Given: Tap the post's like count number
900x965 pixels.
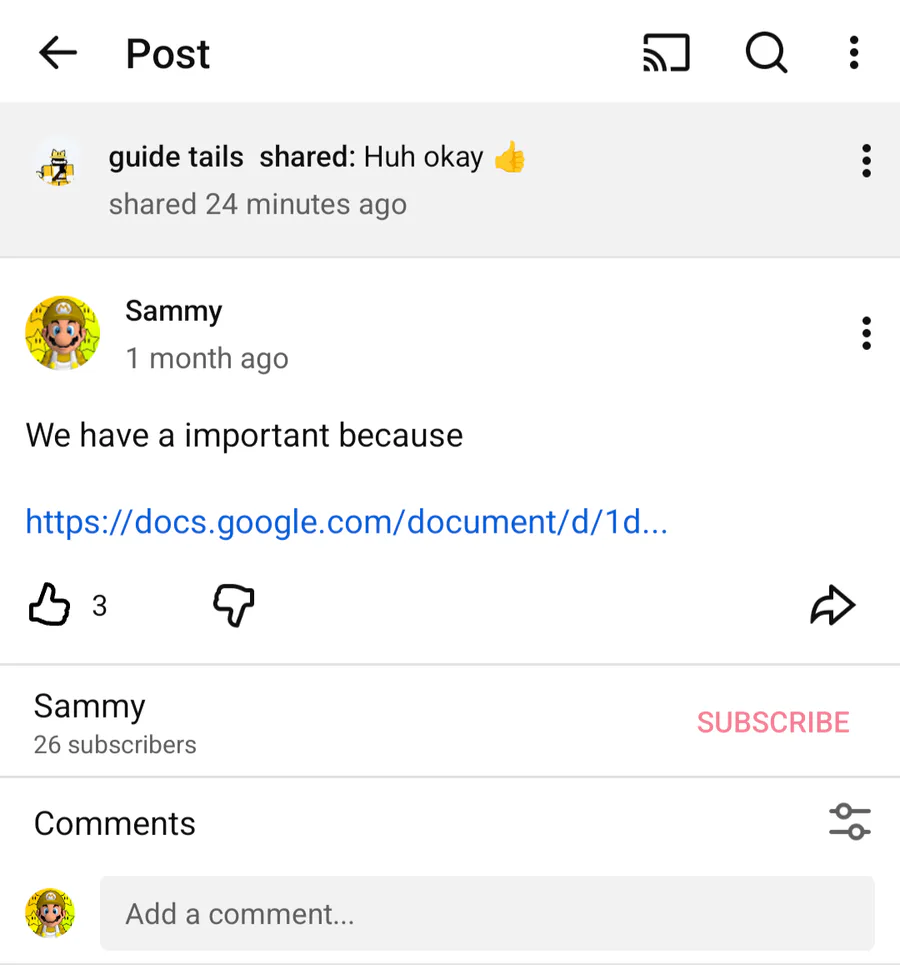Looking at the screenshot, I should [x=99, y=606].
